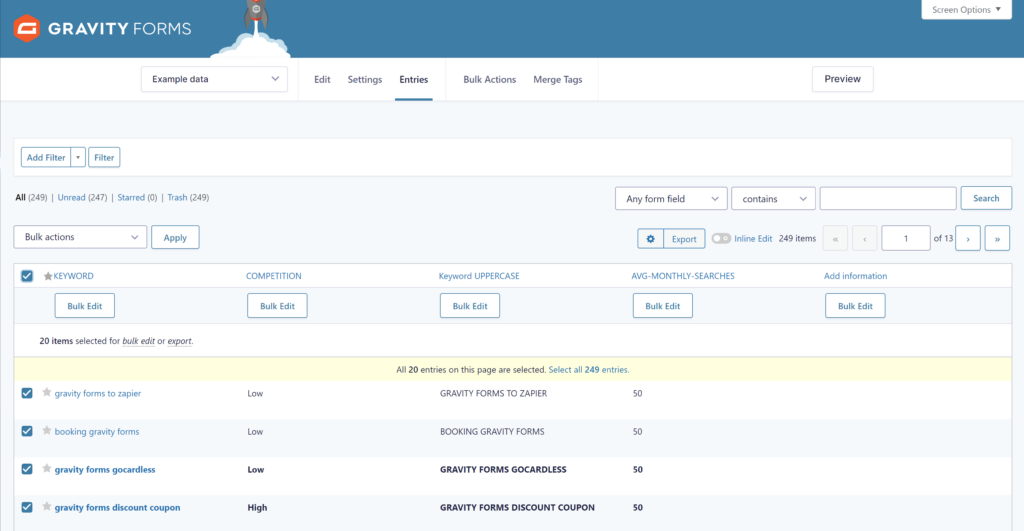1024x531 pixels.
Task: Star the gravity forms gocardless entry
Action: point(46,468)
